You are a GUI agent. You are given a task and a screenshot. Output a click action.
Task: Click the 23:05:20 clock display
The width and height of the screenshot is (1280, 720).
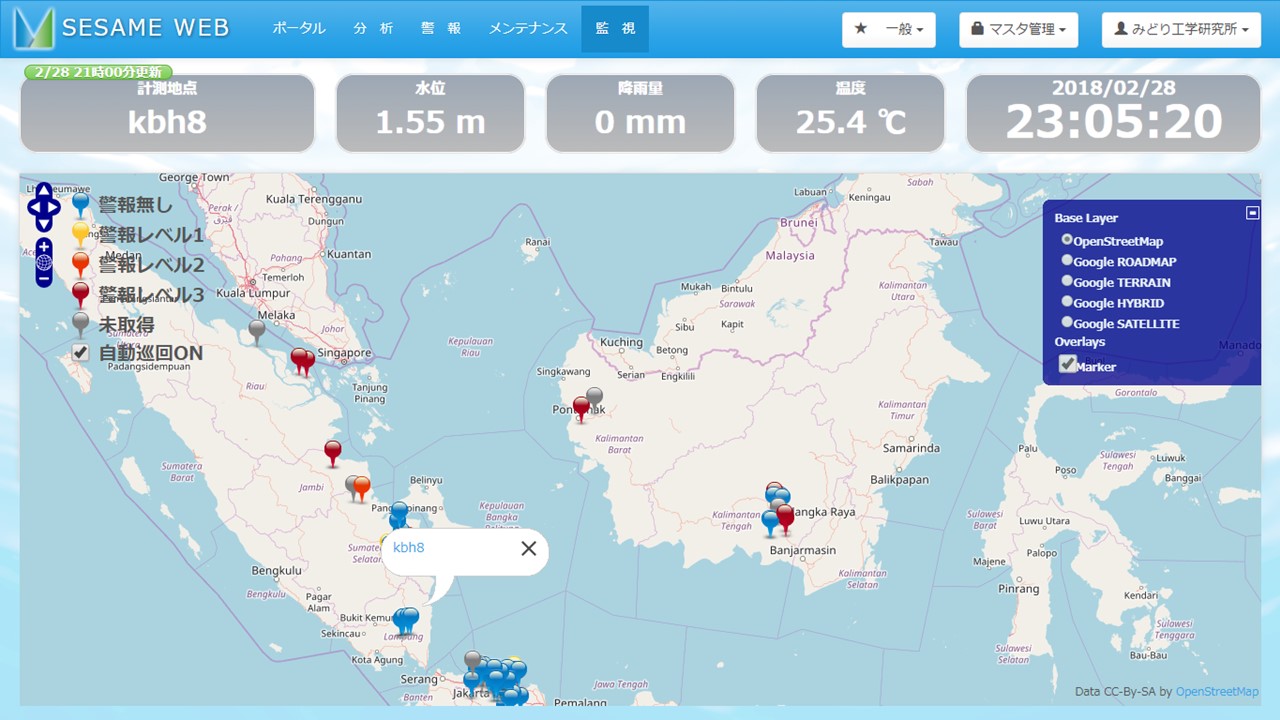[1114, 121]
